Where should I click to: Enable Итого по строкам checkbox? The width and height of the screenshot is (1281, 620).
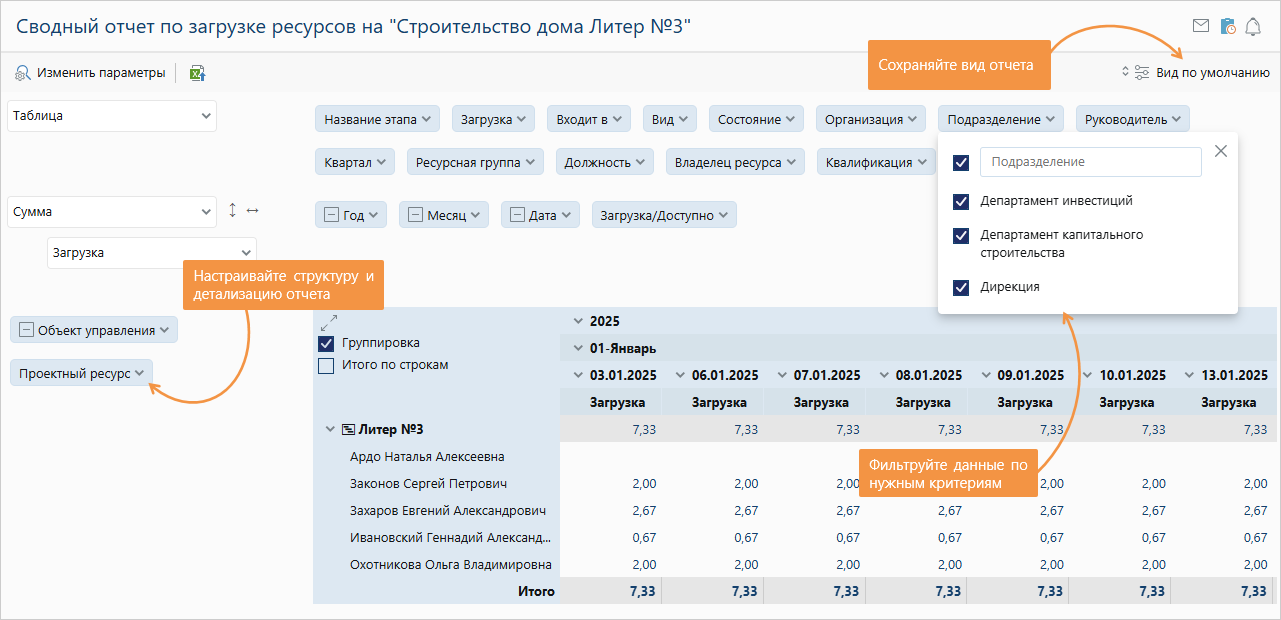coord(326,366)
